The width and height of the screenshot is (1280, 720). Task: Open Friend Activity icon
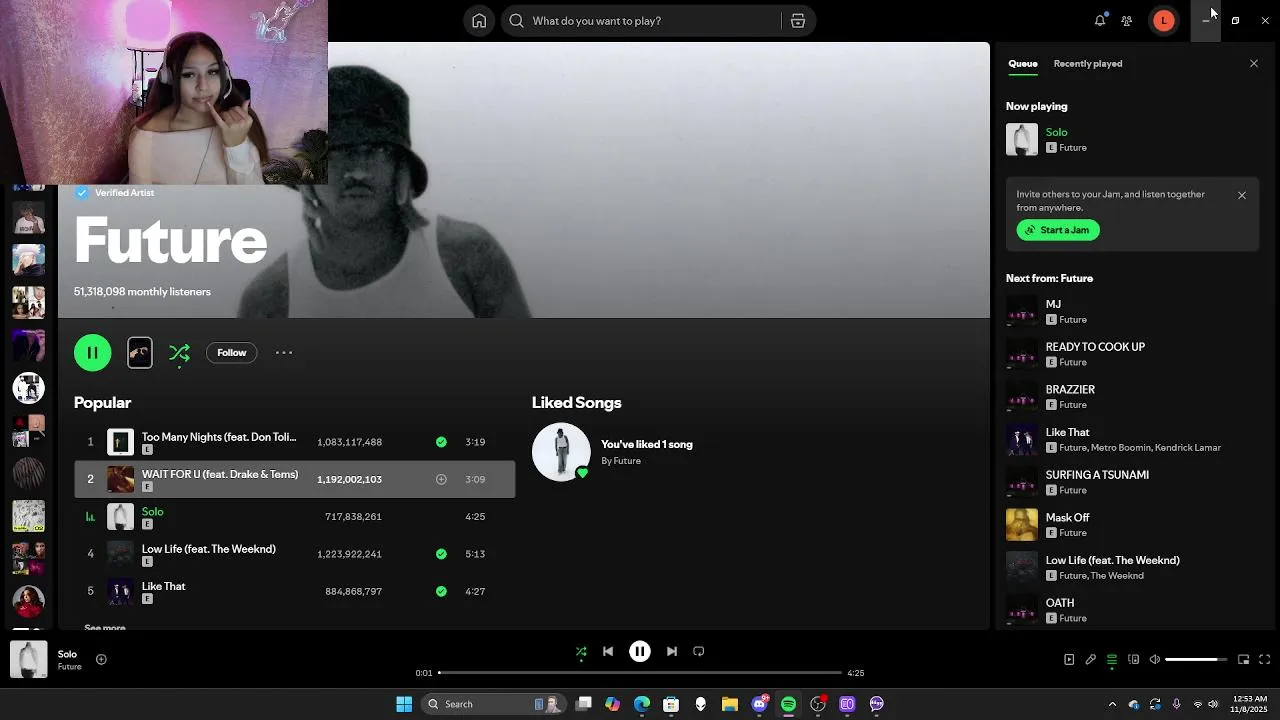click(x=1126, y=20)
